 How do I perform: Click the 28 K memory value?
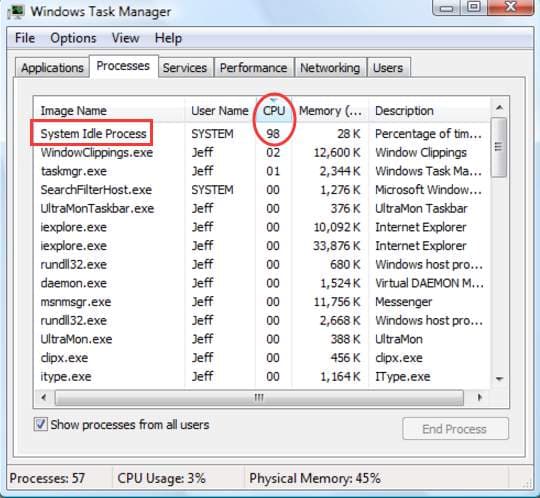[349, 134]
